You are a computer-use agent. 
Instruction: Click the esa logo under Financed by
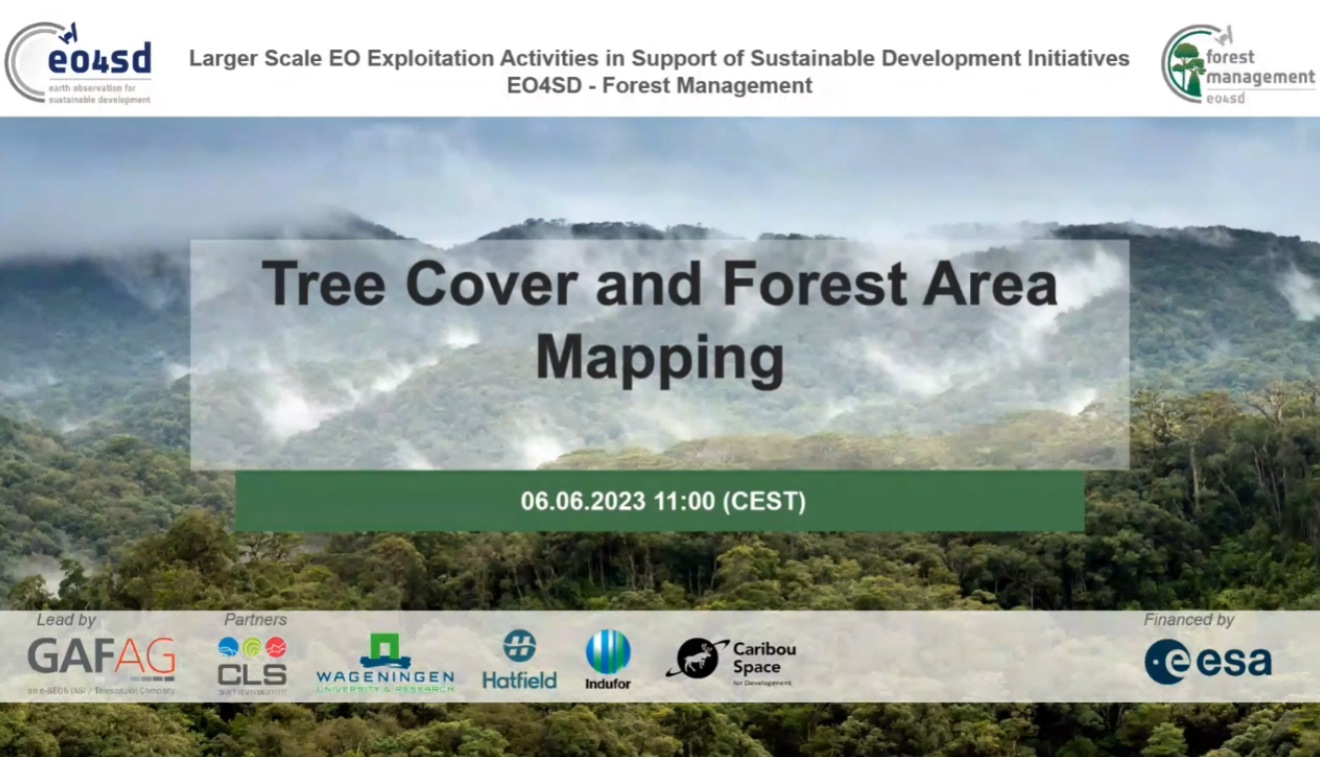pos(1208,661)
